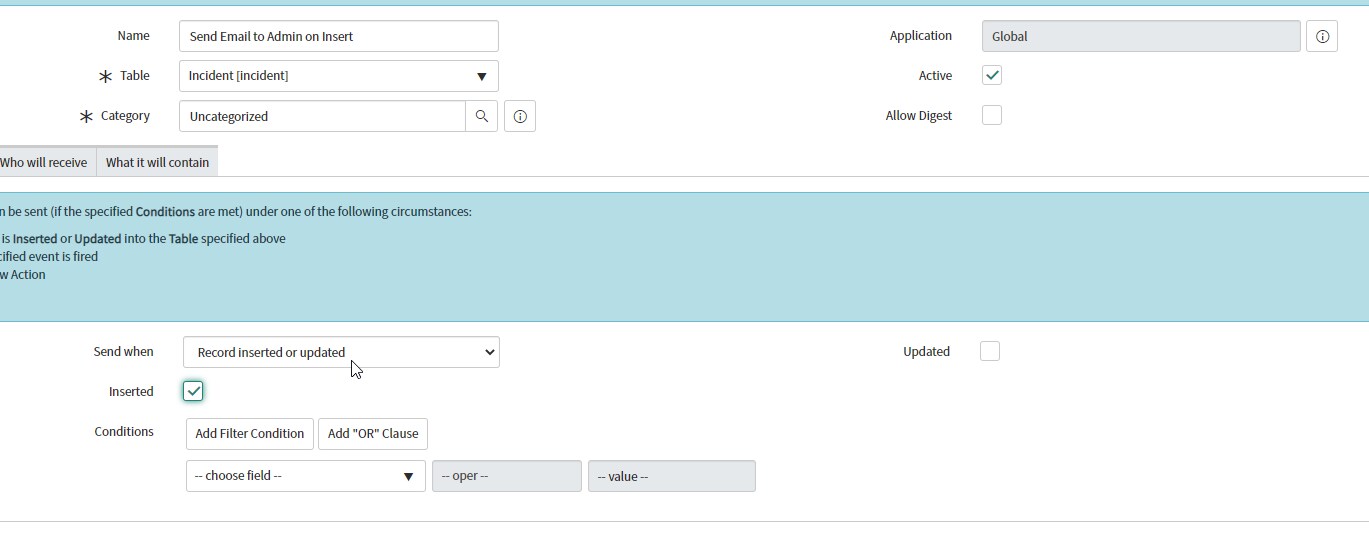Uncheck the Inserted checkbox
The width and height of the screenshot is (1369, 536).
pyautogui.click(x=193, y=391)
